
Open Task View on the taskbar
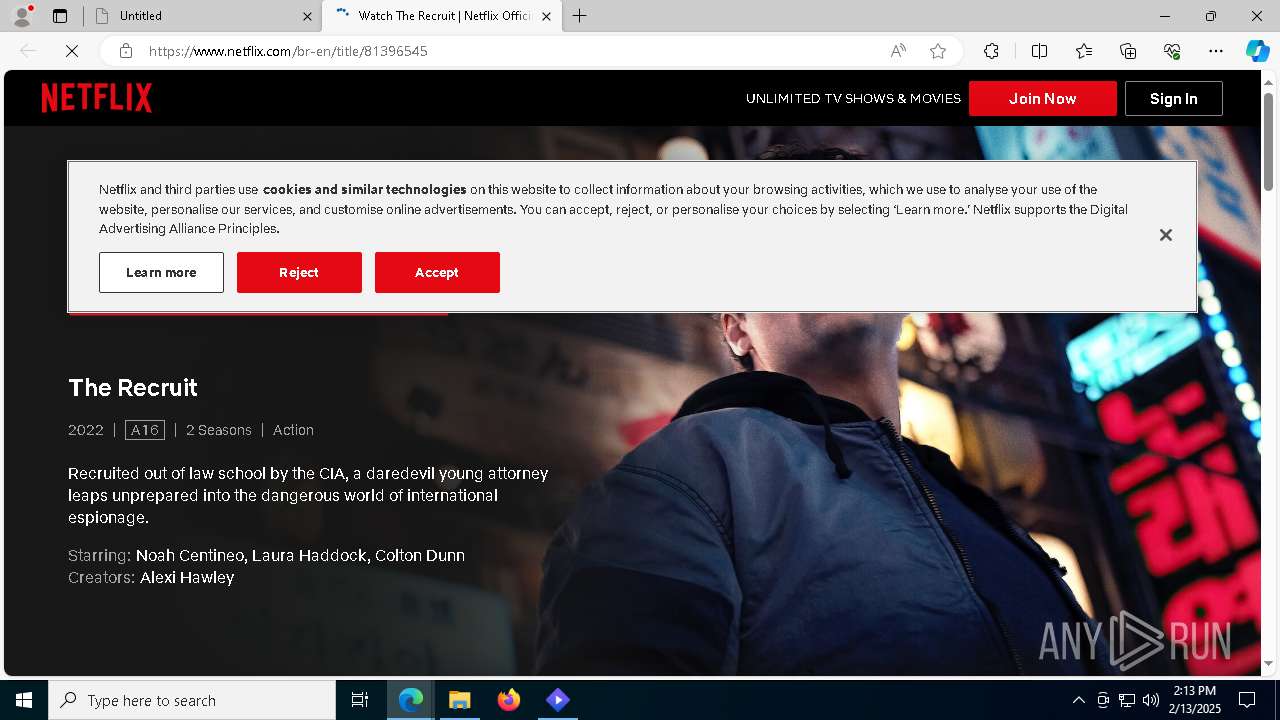[x=360, y=700]
